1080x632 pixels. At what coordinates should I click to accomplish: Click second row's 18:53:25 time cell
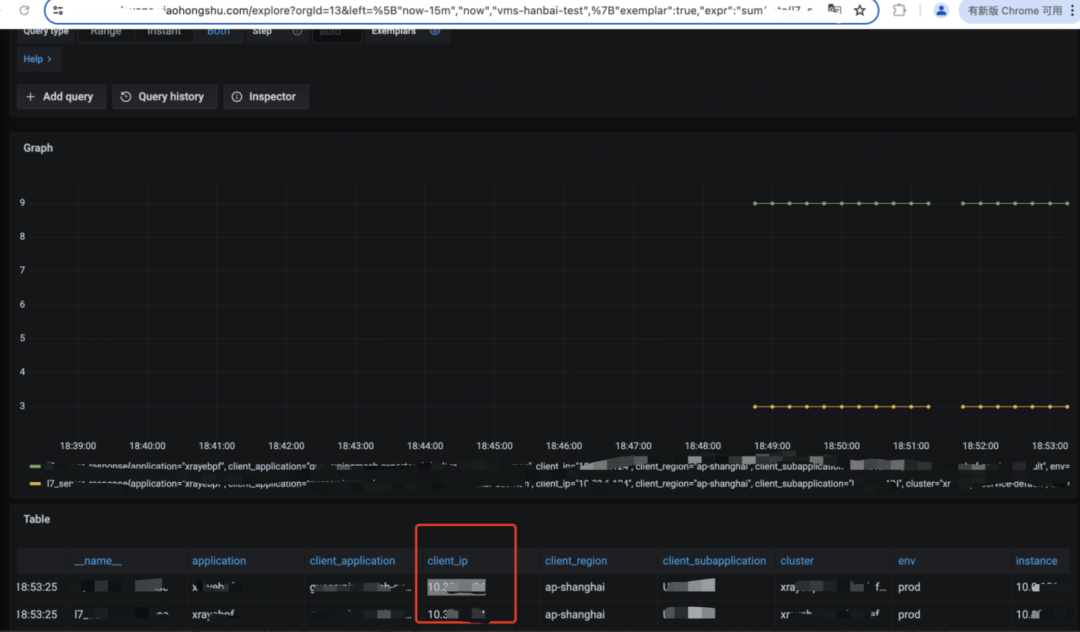click(x=37, y=614)
